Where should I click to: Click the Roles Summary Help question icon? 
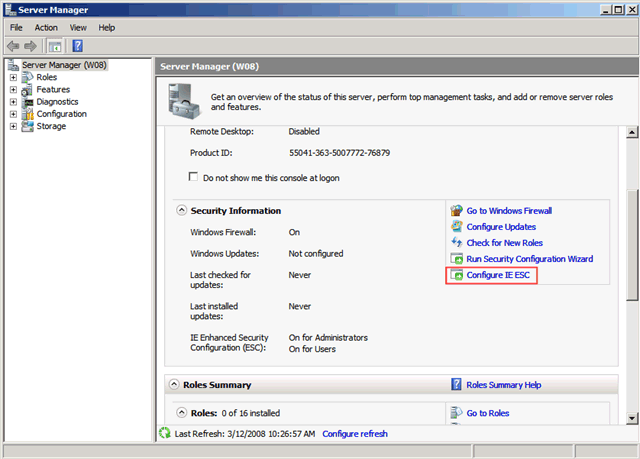pyautogui.click(x=456, y=384)
